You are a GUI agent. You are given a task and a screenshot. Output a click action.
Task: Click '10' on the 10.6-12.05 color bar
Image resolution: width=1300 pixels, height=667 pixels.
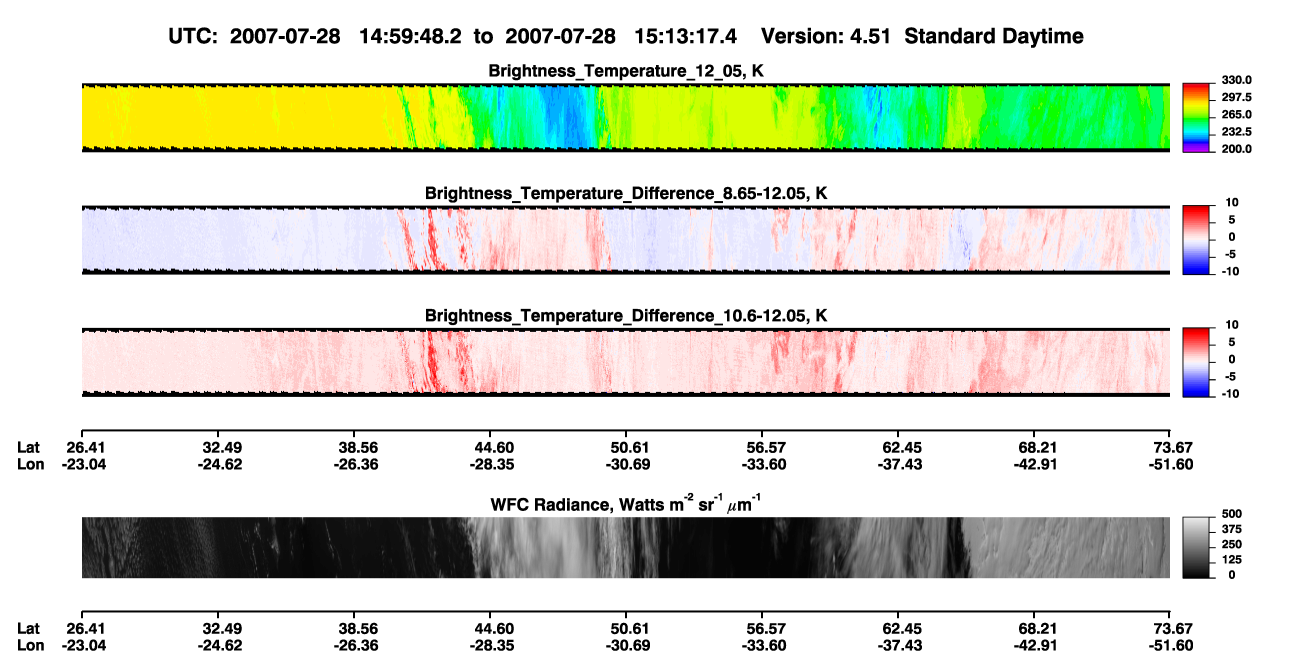tap(1232, 325)
